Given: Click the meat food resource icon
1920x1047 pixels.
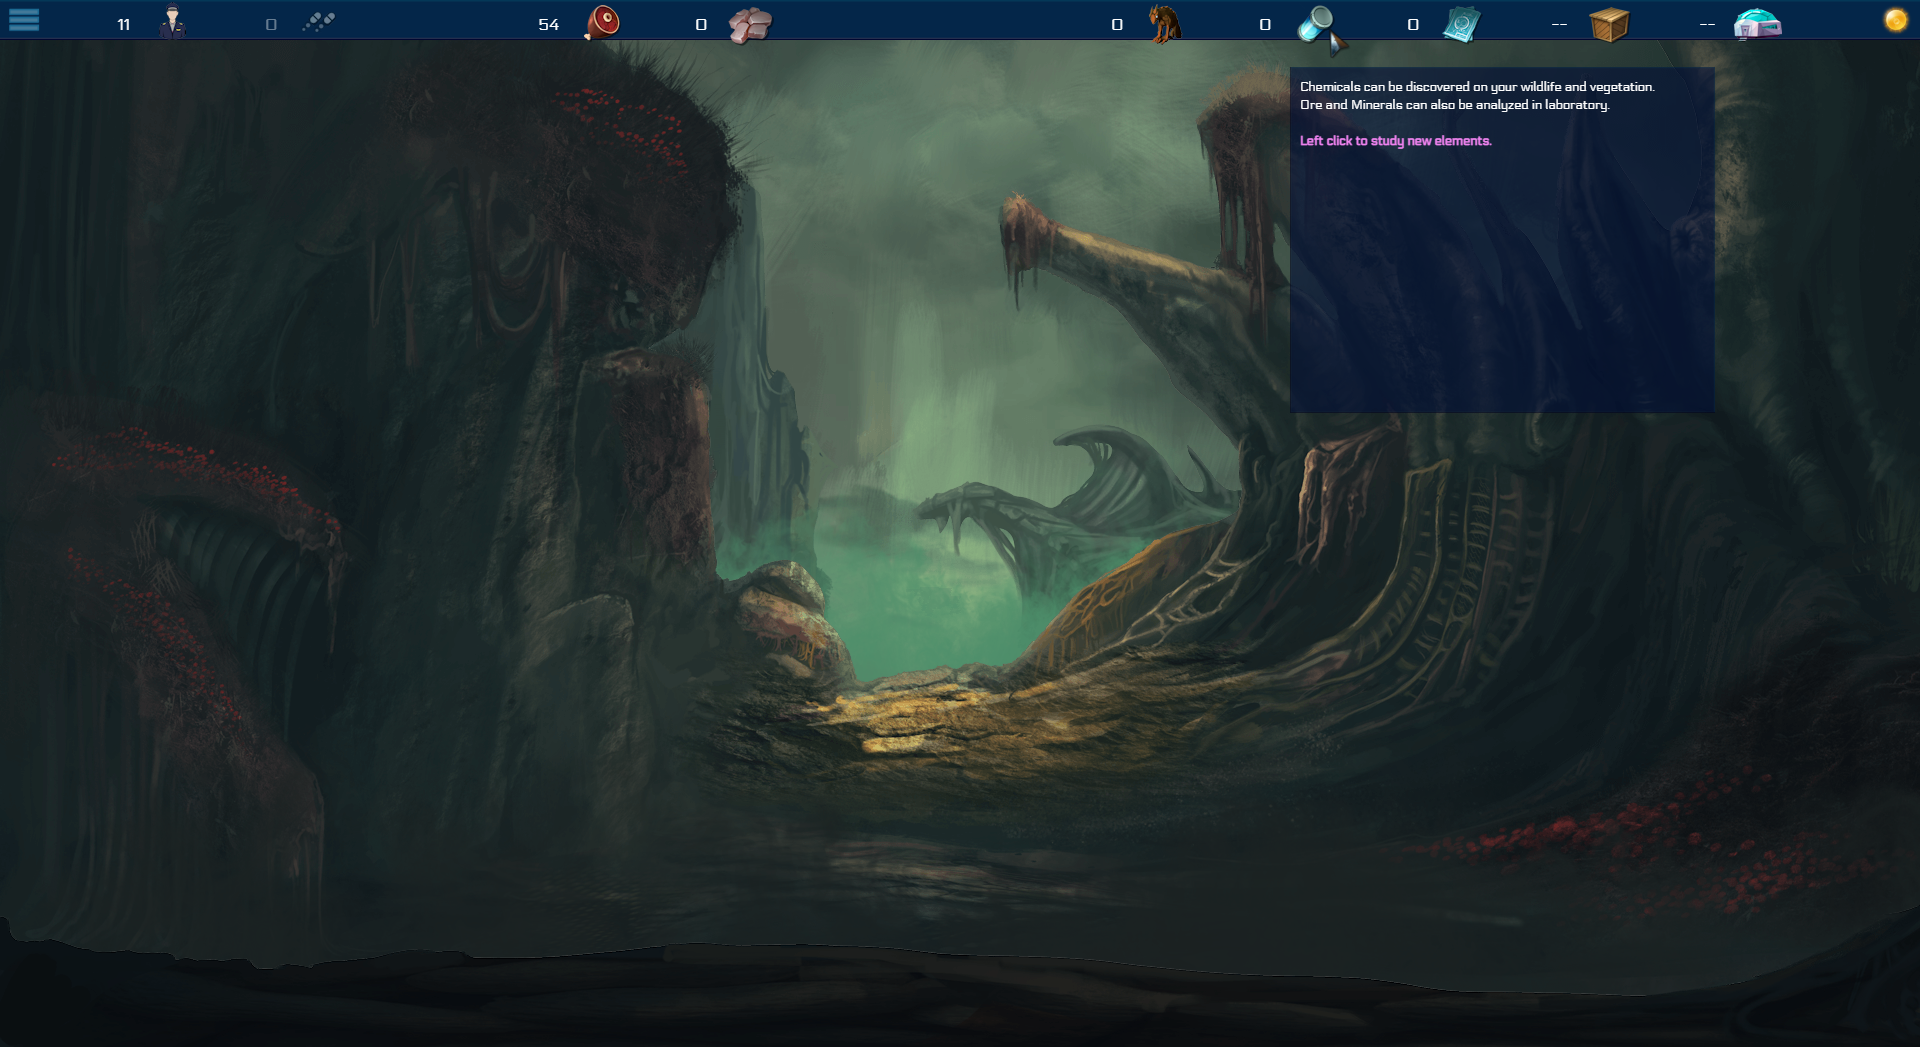Looking at the screenshot, I should click(x=602, y=22).
